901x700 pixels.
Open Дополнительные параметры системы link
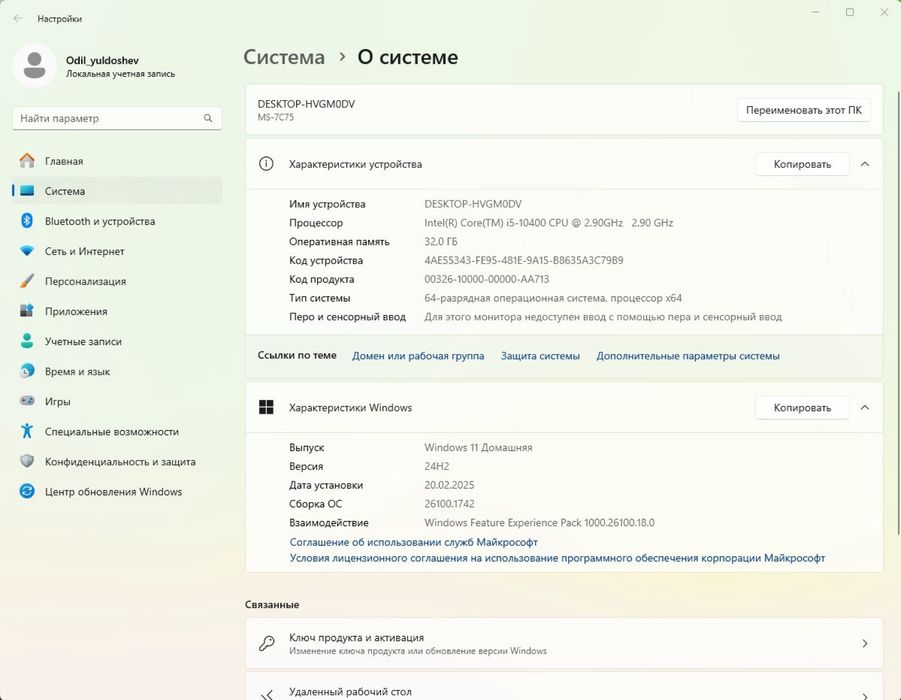coord(687,355)
